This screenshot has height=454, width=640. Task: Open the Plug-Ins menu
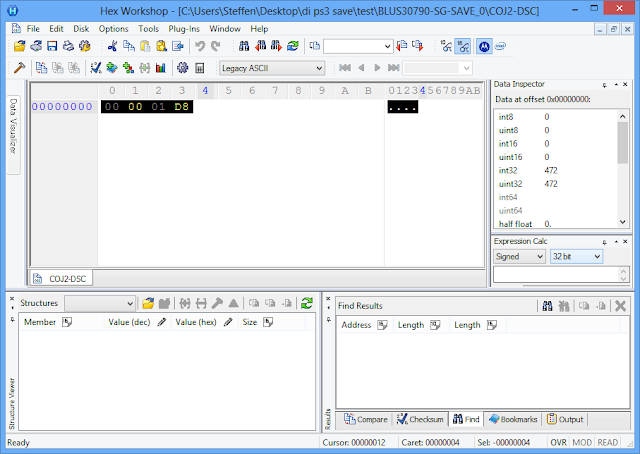tap(185, 29)
